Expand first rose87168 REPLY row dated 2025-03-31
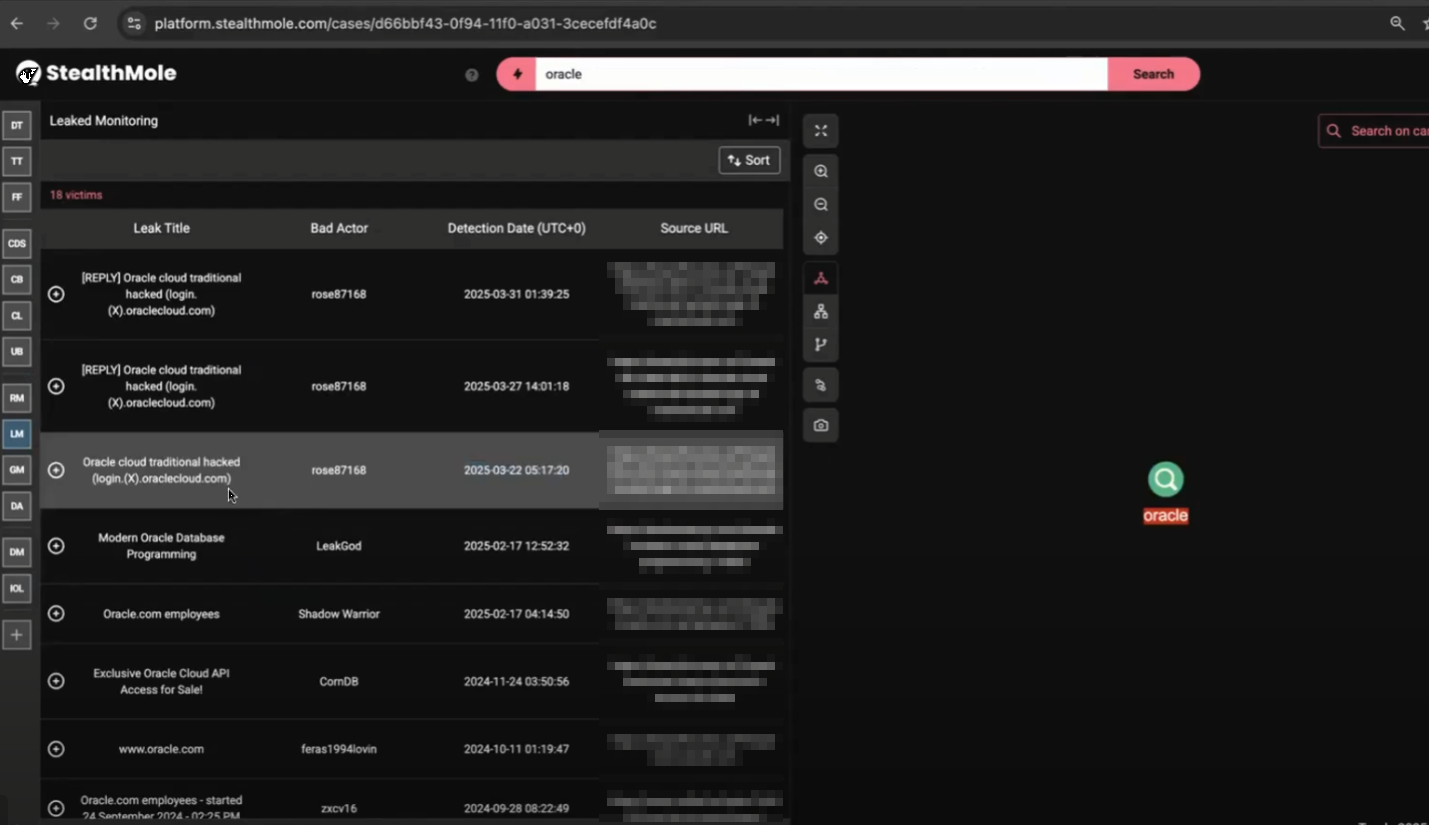This screenshot has height=825, width=1429. click(56, 294)
